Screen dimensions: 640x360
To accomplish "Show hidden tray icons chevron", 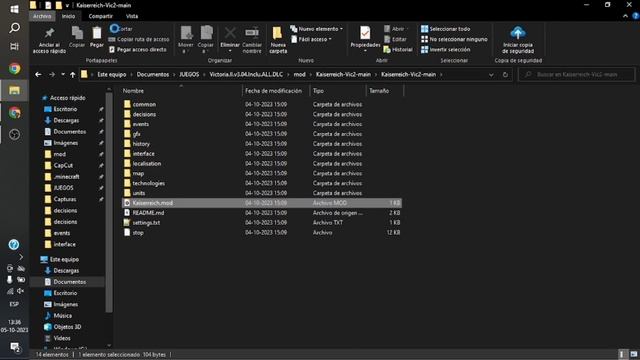I will [x=21, y=257].
